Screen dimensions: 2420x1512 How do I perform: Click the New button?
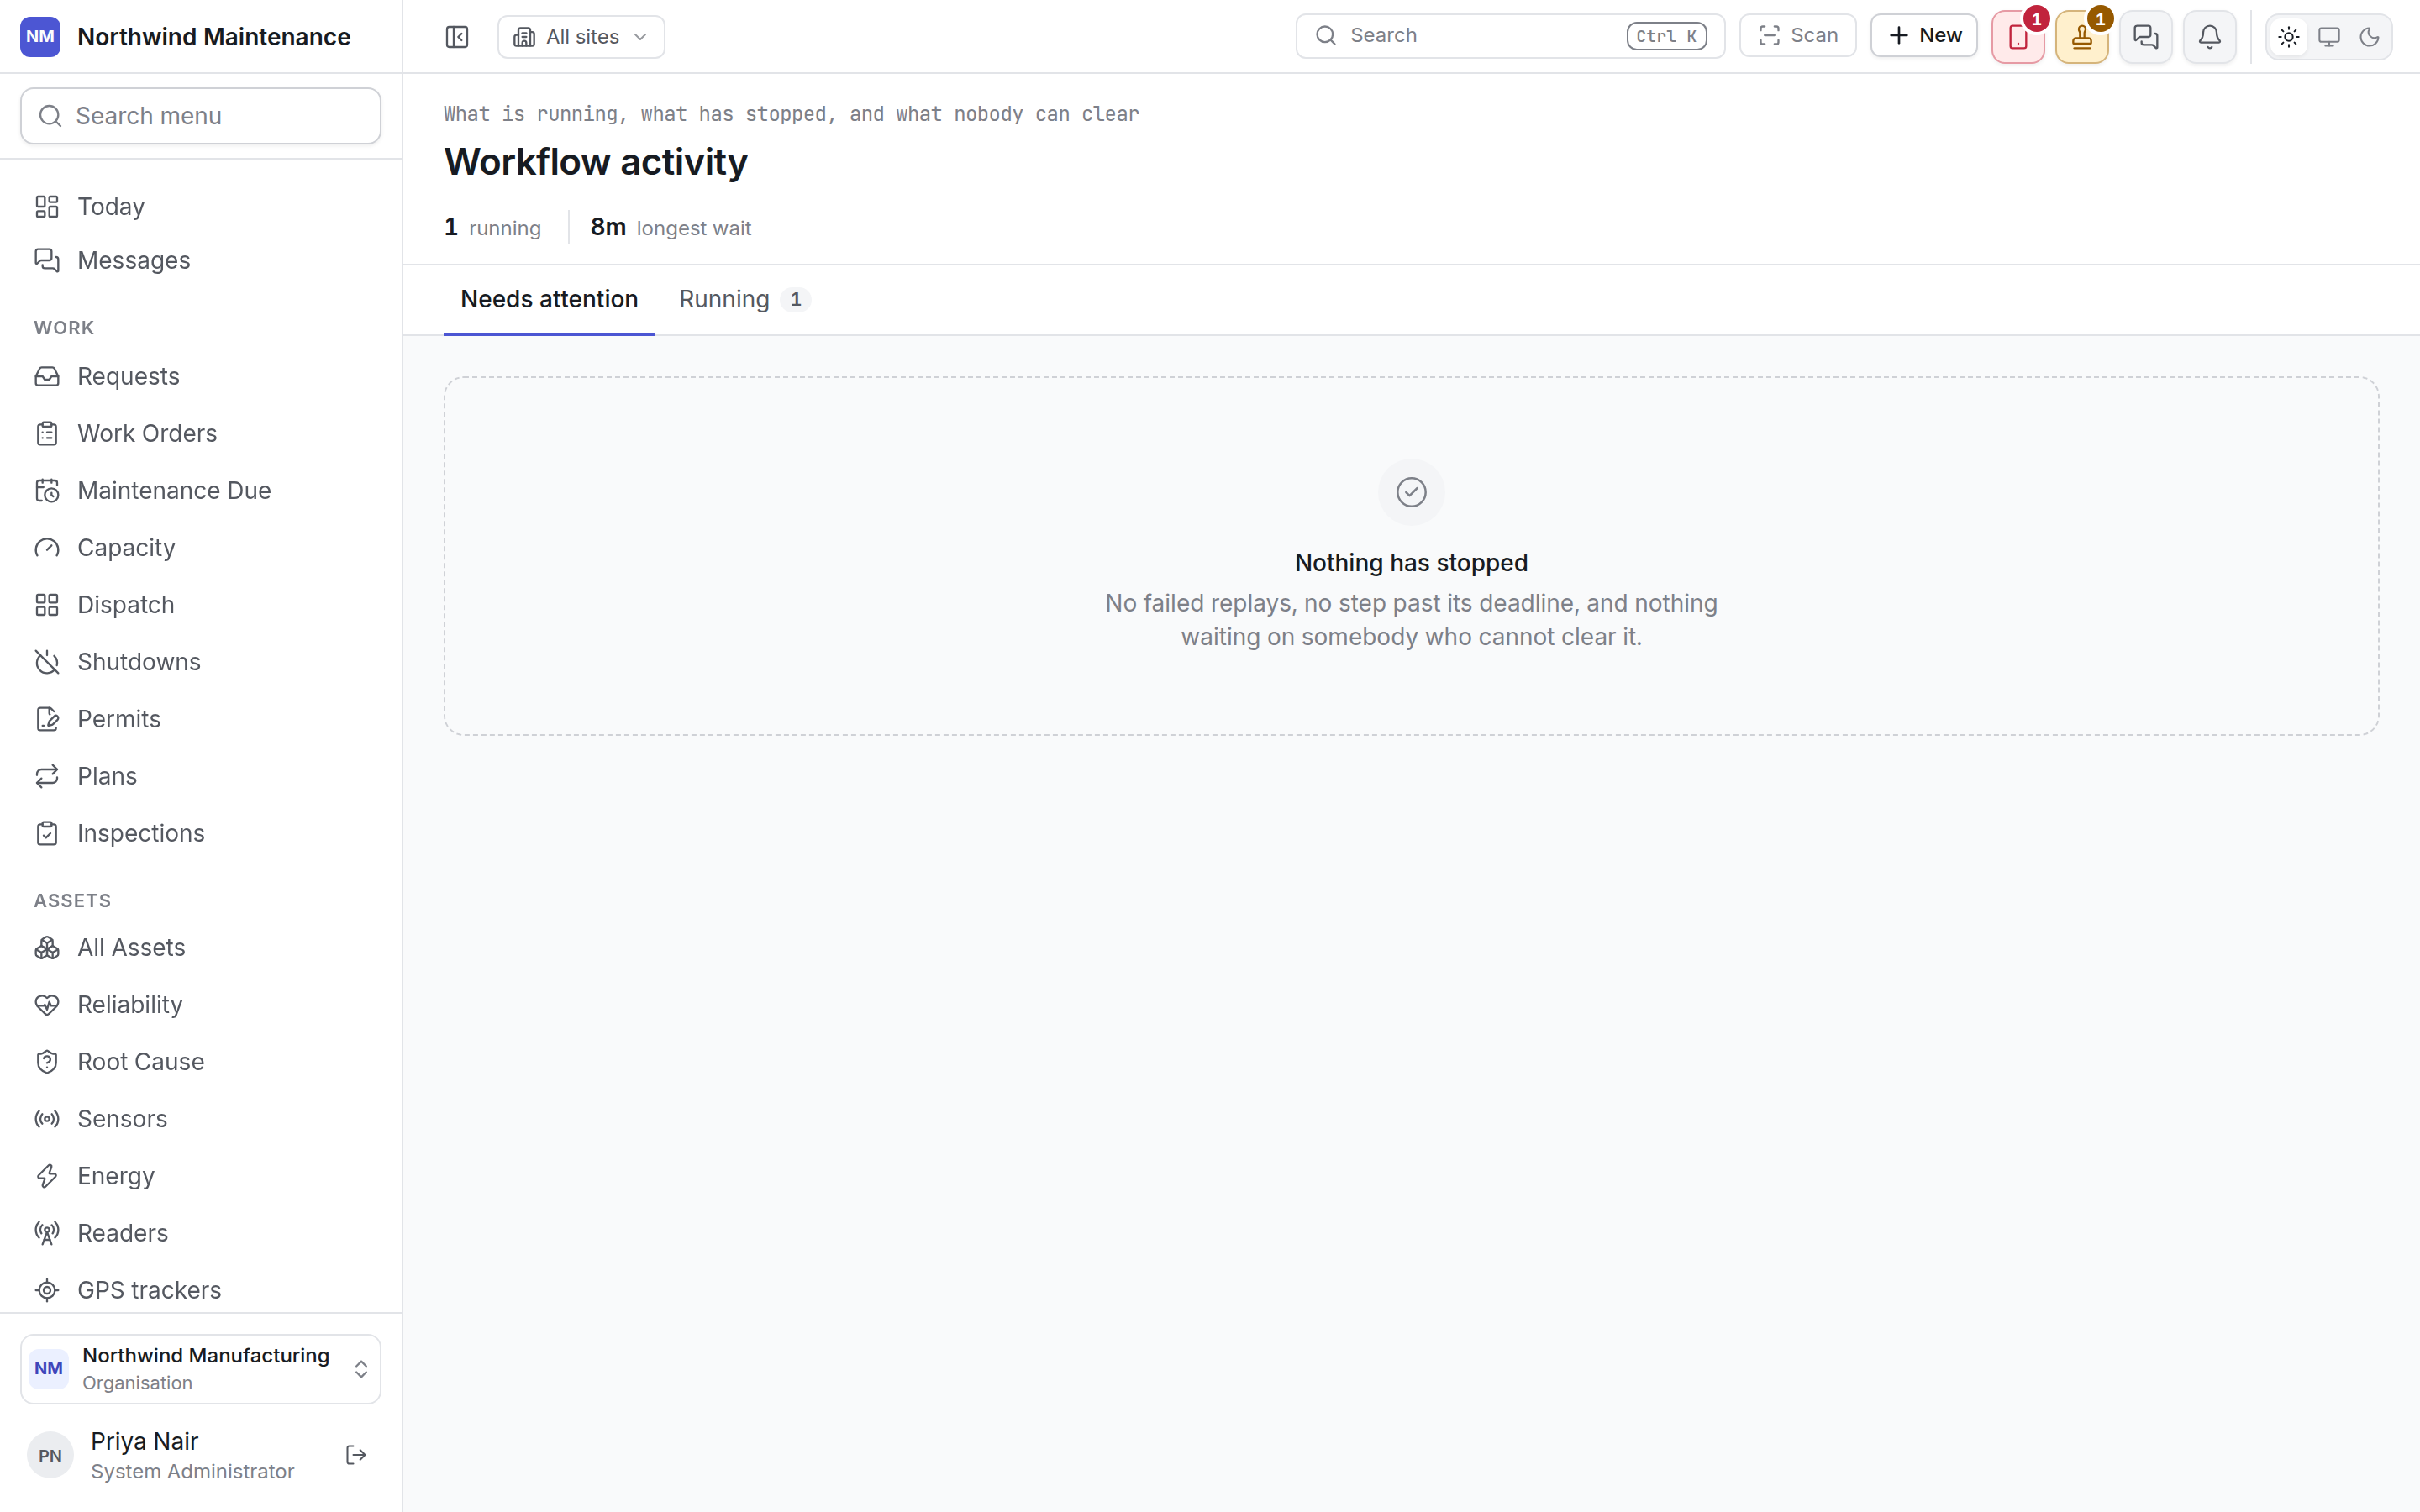point(1924,36)
